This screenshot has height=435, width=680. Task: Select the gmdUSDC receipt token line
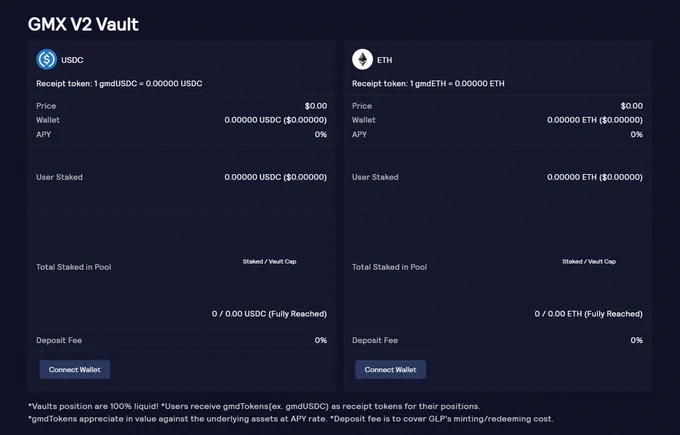[119, 83]
